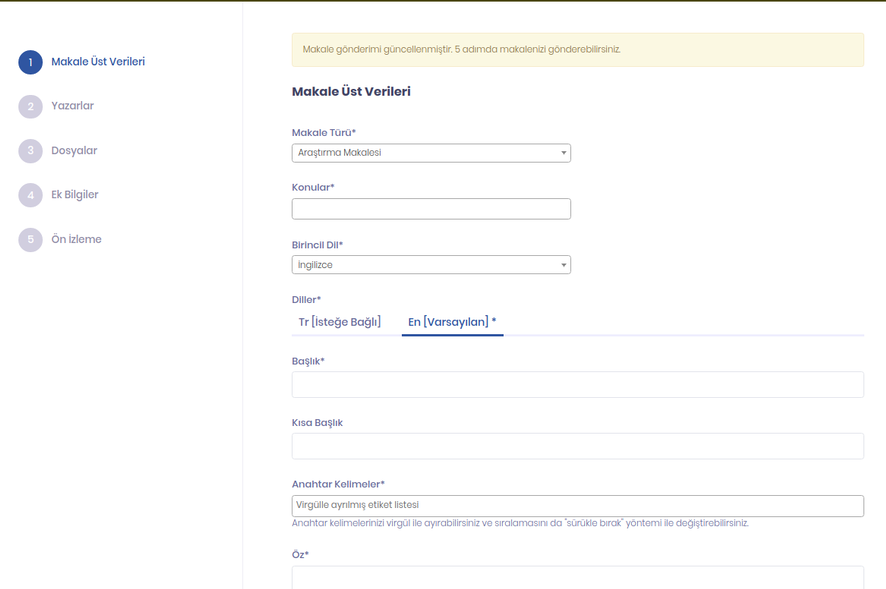Open the Dosyalar step label
The image size is (886, 589).
tap(74, 151)
